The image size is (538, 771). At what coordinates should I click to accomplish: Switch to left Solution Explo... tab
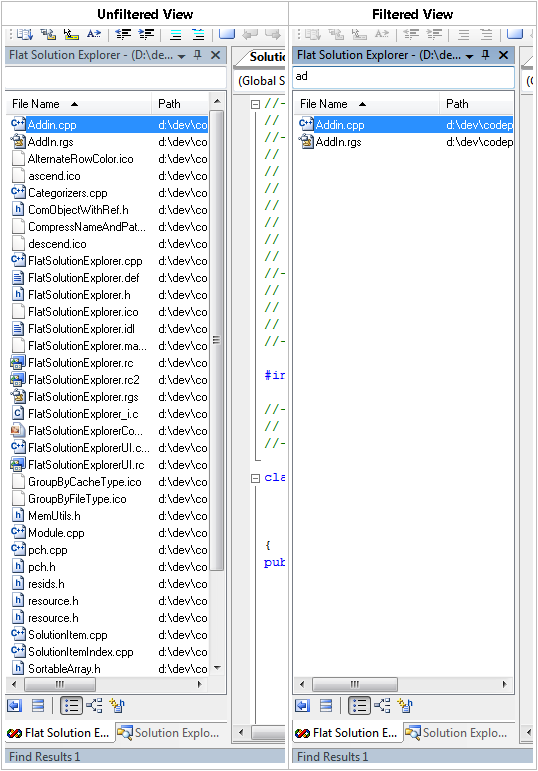pyautogui.click(x=170, y=733)
